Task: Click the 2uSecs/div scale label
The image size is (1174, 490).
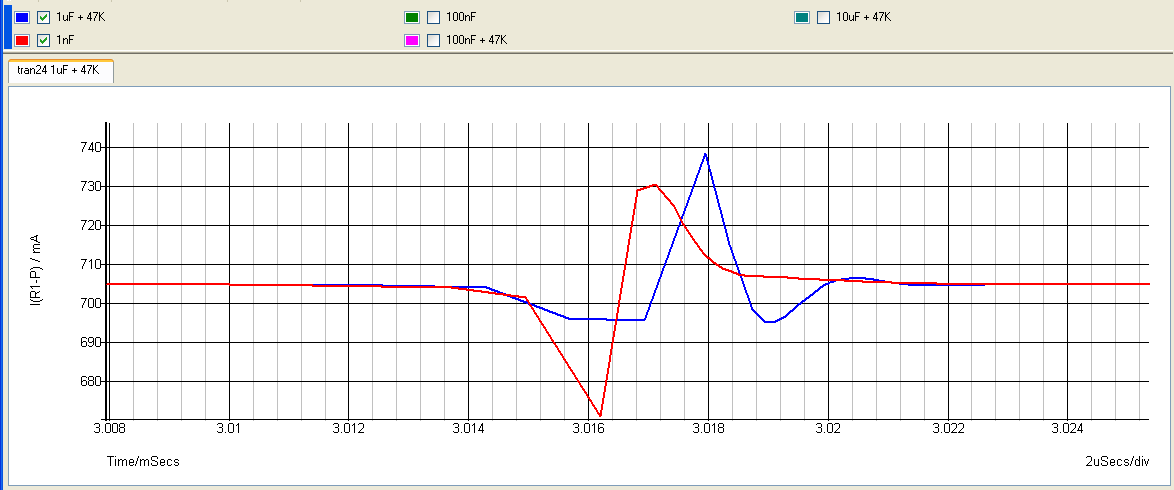Action: (x=1117, y=462)
